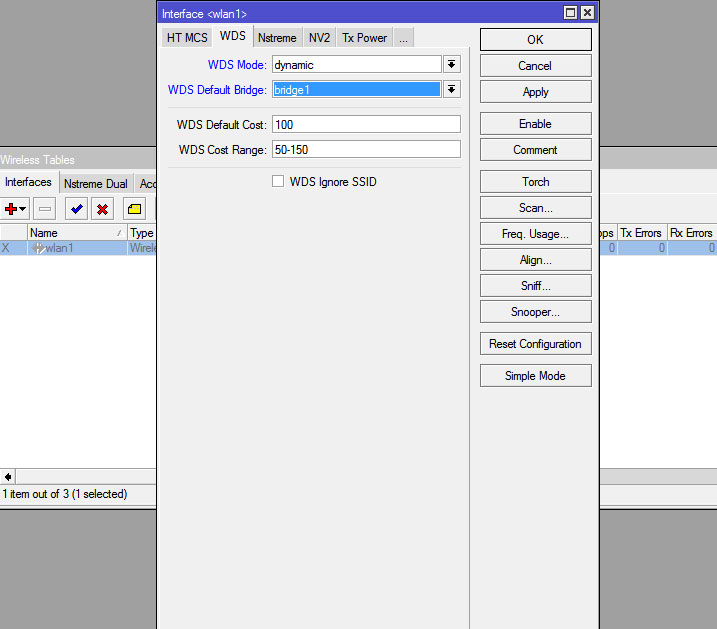Expand the WDS Default Bridge dropdown

point(452,90)
